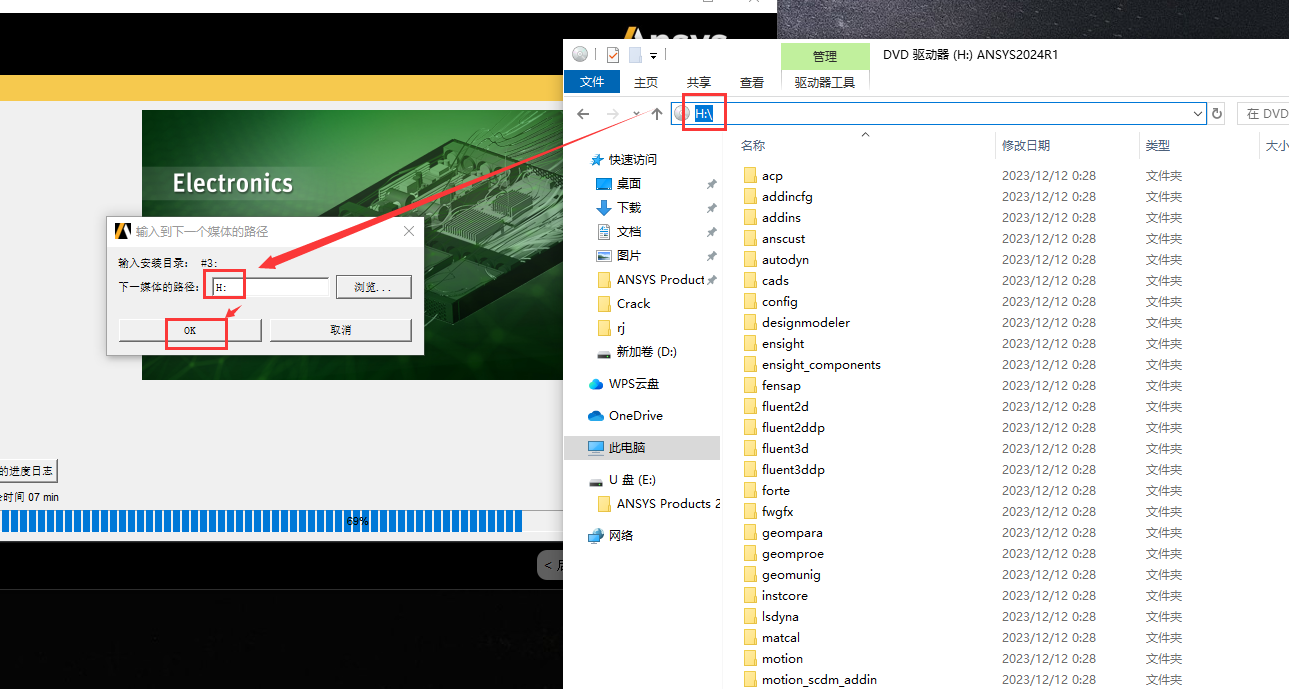Click the fluent2d folder icon

(751, 407)
